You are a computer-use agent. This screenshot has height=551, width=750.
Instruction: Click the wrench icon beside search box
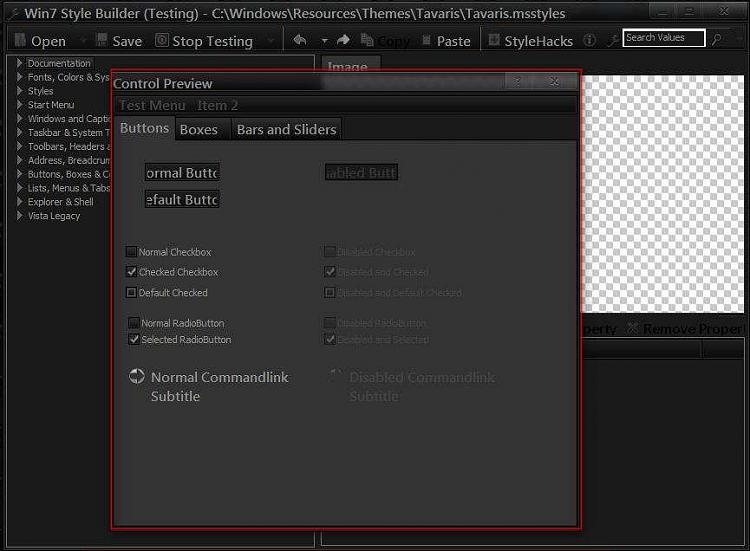coord(612,41)
